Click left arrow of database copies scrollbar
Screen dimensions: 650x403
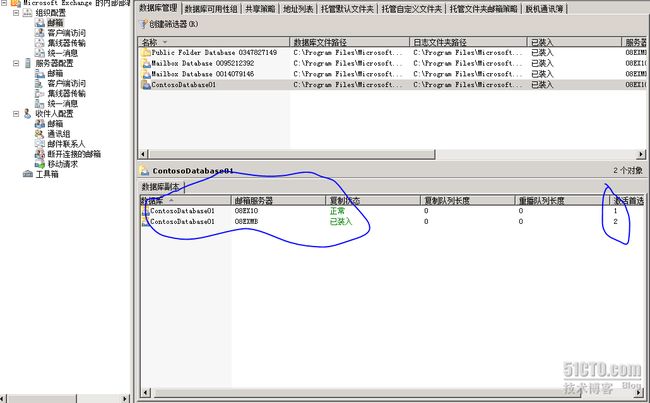pos(146,392)
